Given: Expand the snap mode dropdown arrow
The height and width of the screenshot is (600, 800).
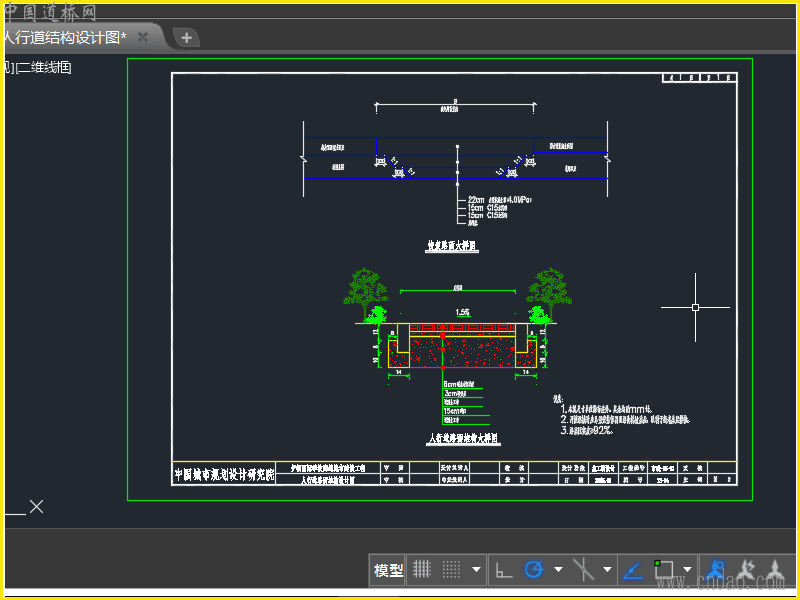Looking at the screenshot, I should pos(476,570).
